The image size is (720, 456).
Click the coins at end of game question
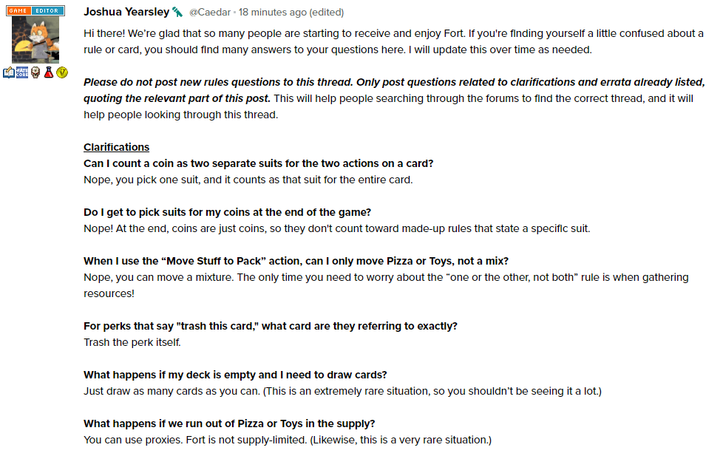(x=227, y=211)
